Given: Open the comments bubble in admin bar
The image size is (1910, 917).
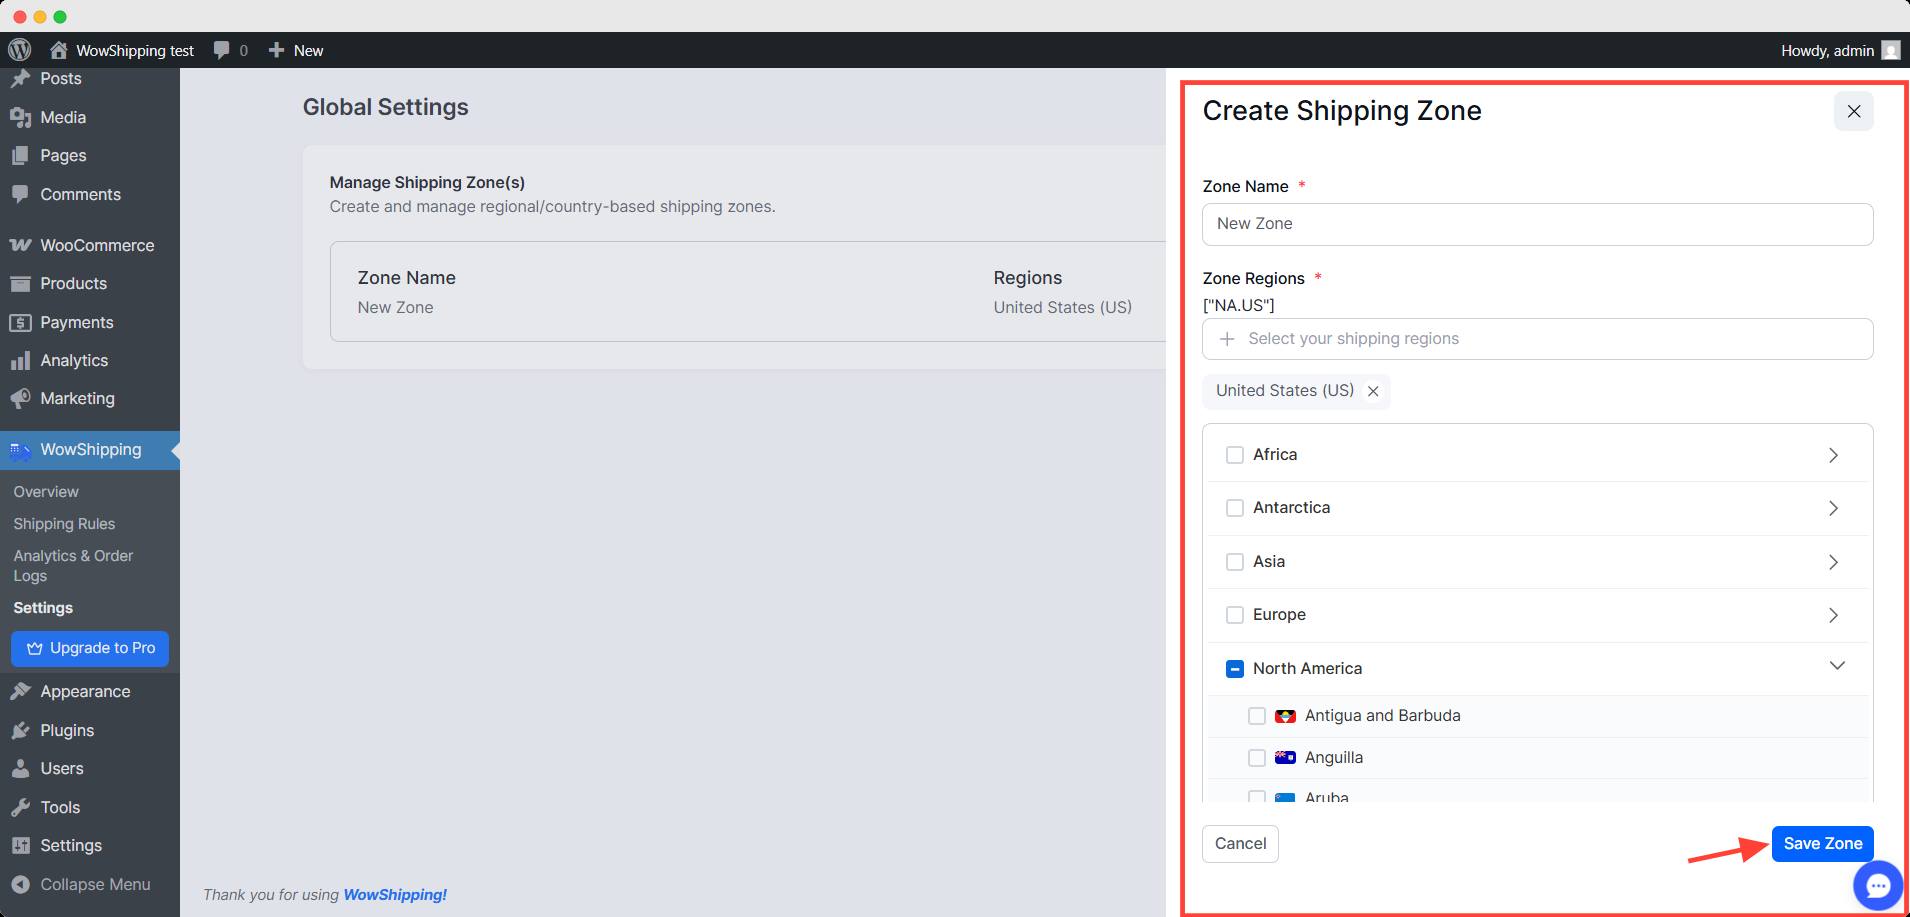Looking at the screenshot, I should pos(222,50).
